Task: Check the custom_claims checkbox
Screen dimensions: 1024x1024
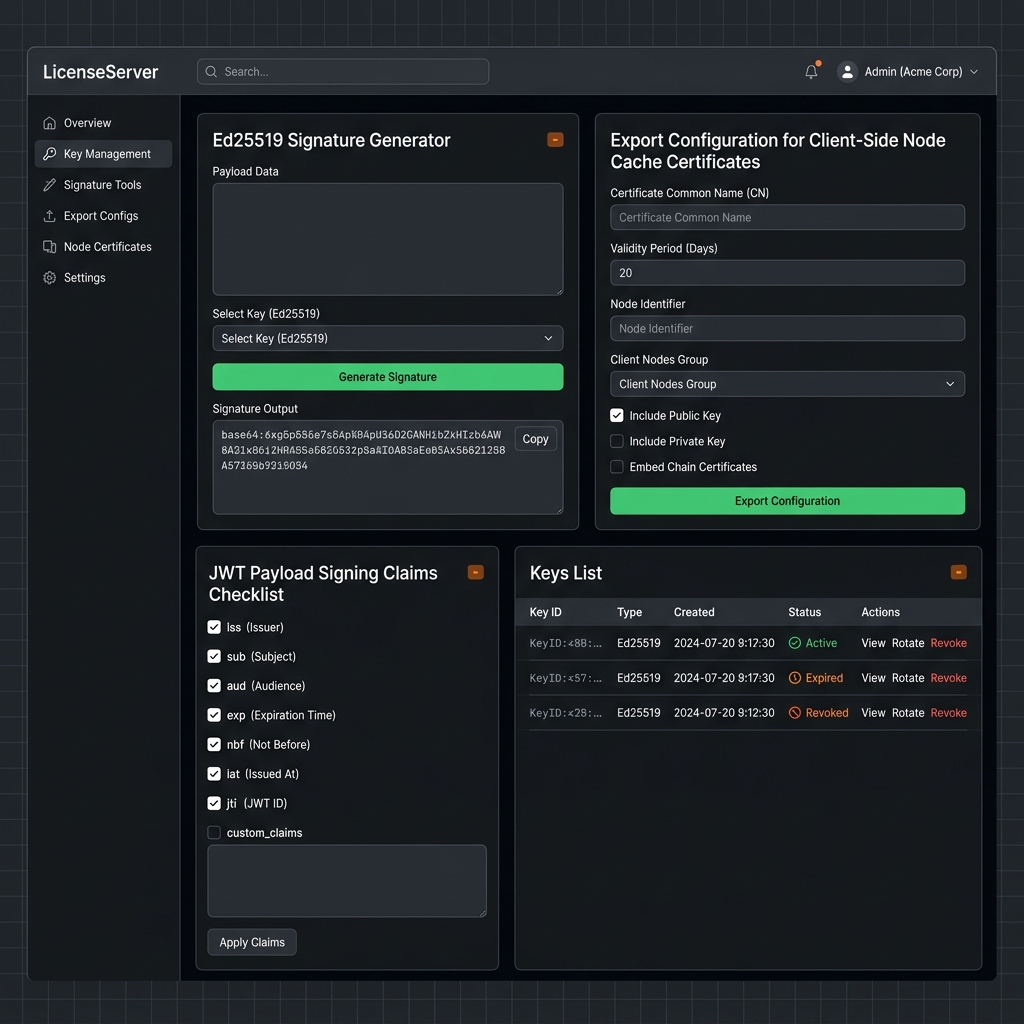Action: coord(214,833)
